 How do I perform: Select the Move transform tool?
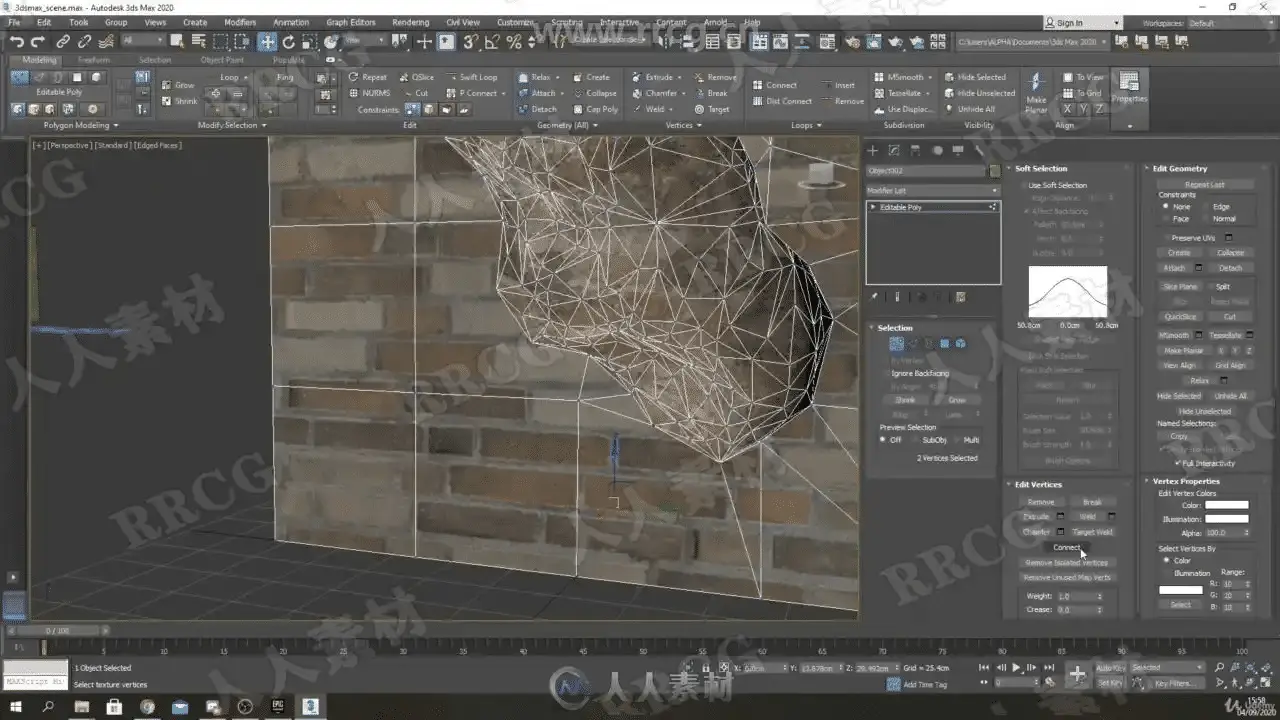[x=267, y=42]
